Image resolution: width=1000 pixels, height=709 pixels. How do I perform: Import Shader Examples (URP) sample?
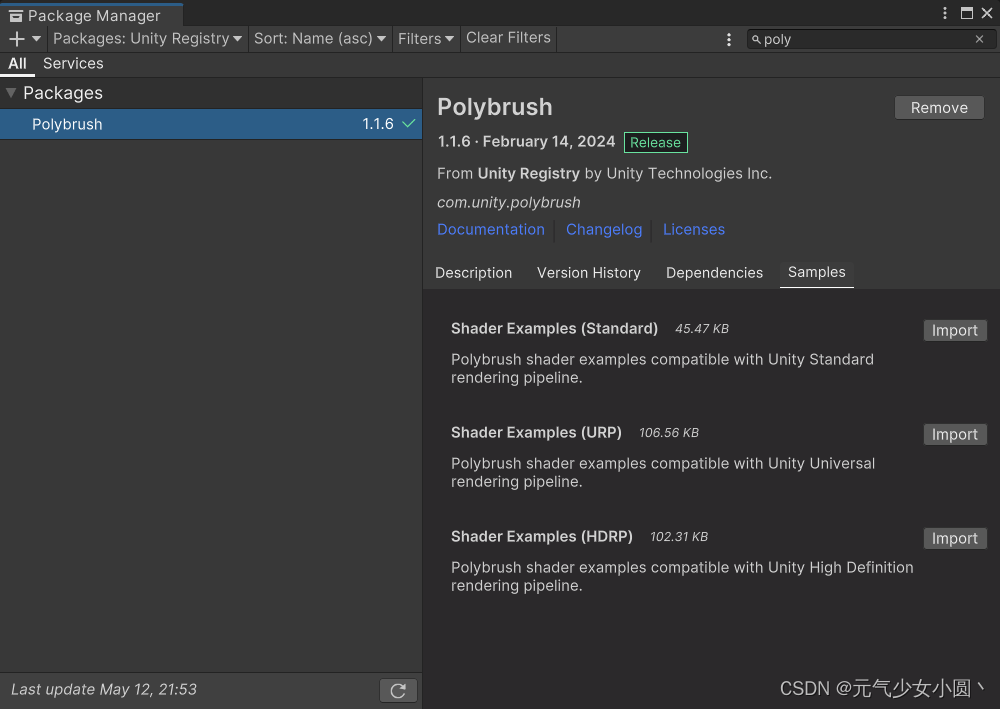(955, 434)
